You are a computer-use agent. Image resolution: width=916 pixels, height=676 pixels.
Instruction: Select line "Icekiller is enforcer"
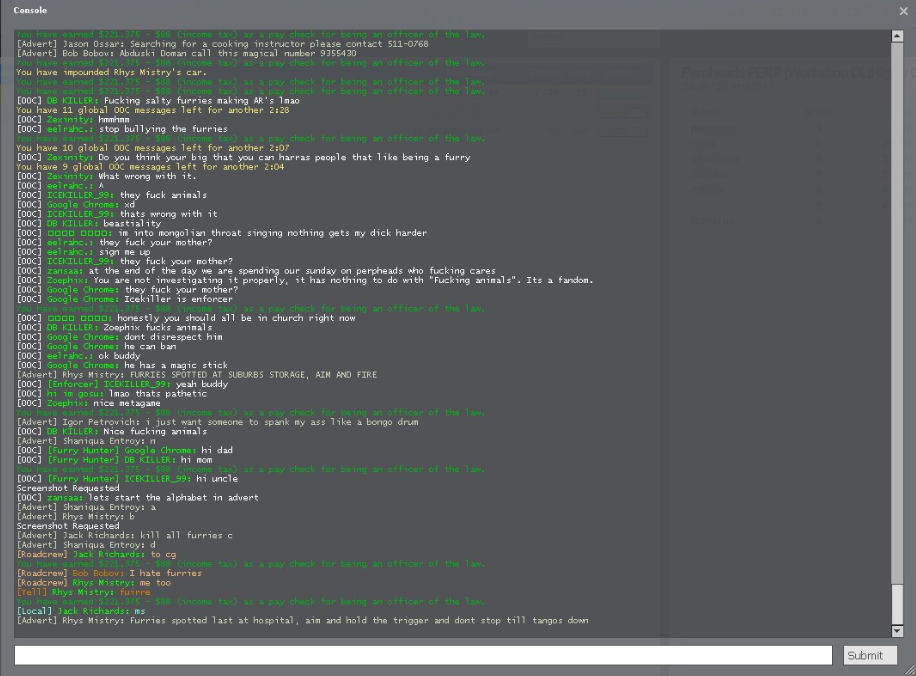pos(124,299)
